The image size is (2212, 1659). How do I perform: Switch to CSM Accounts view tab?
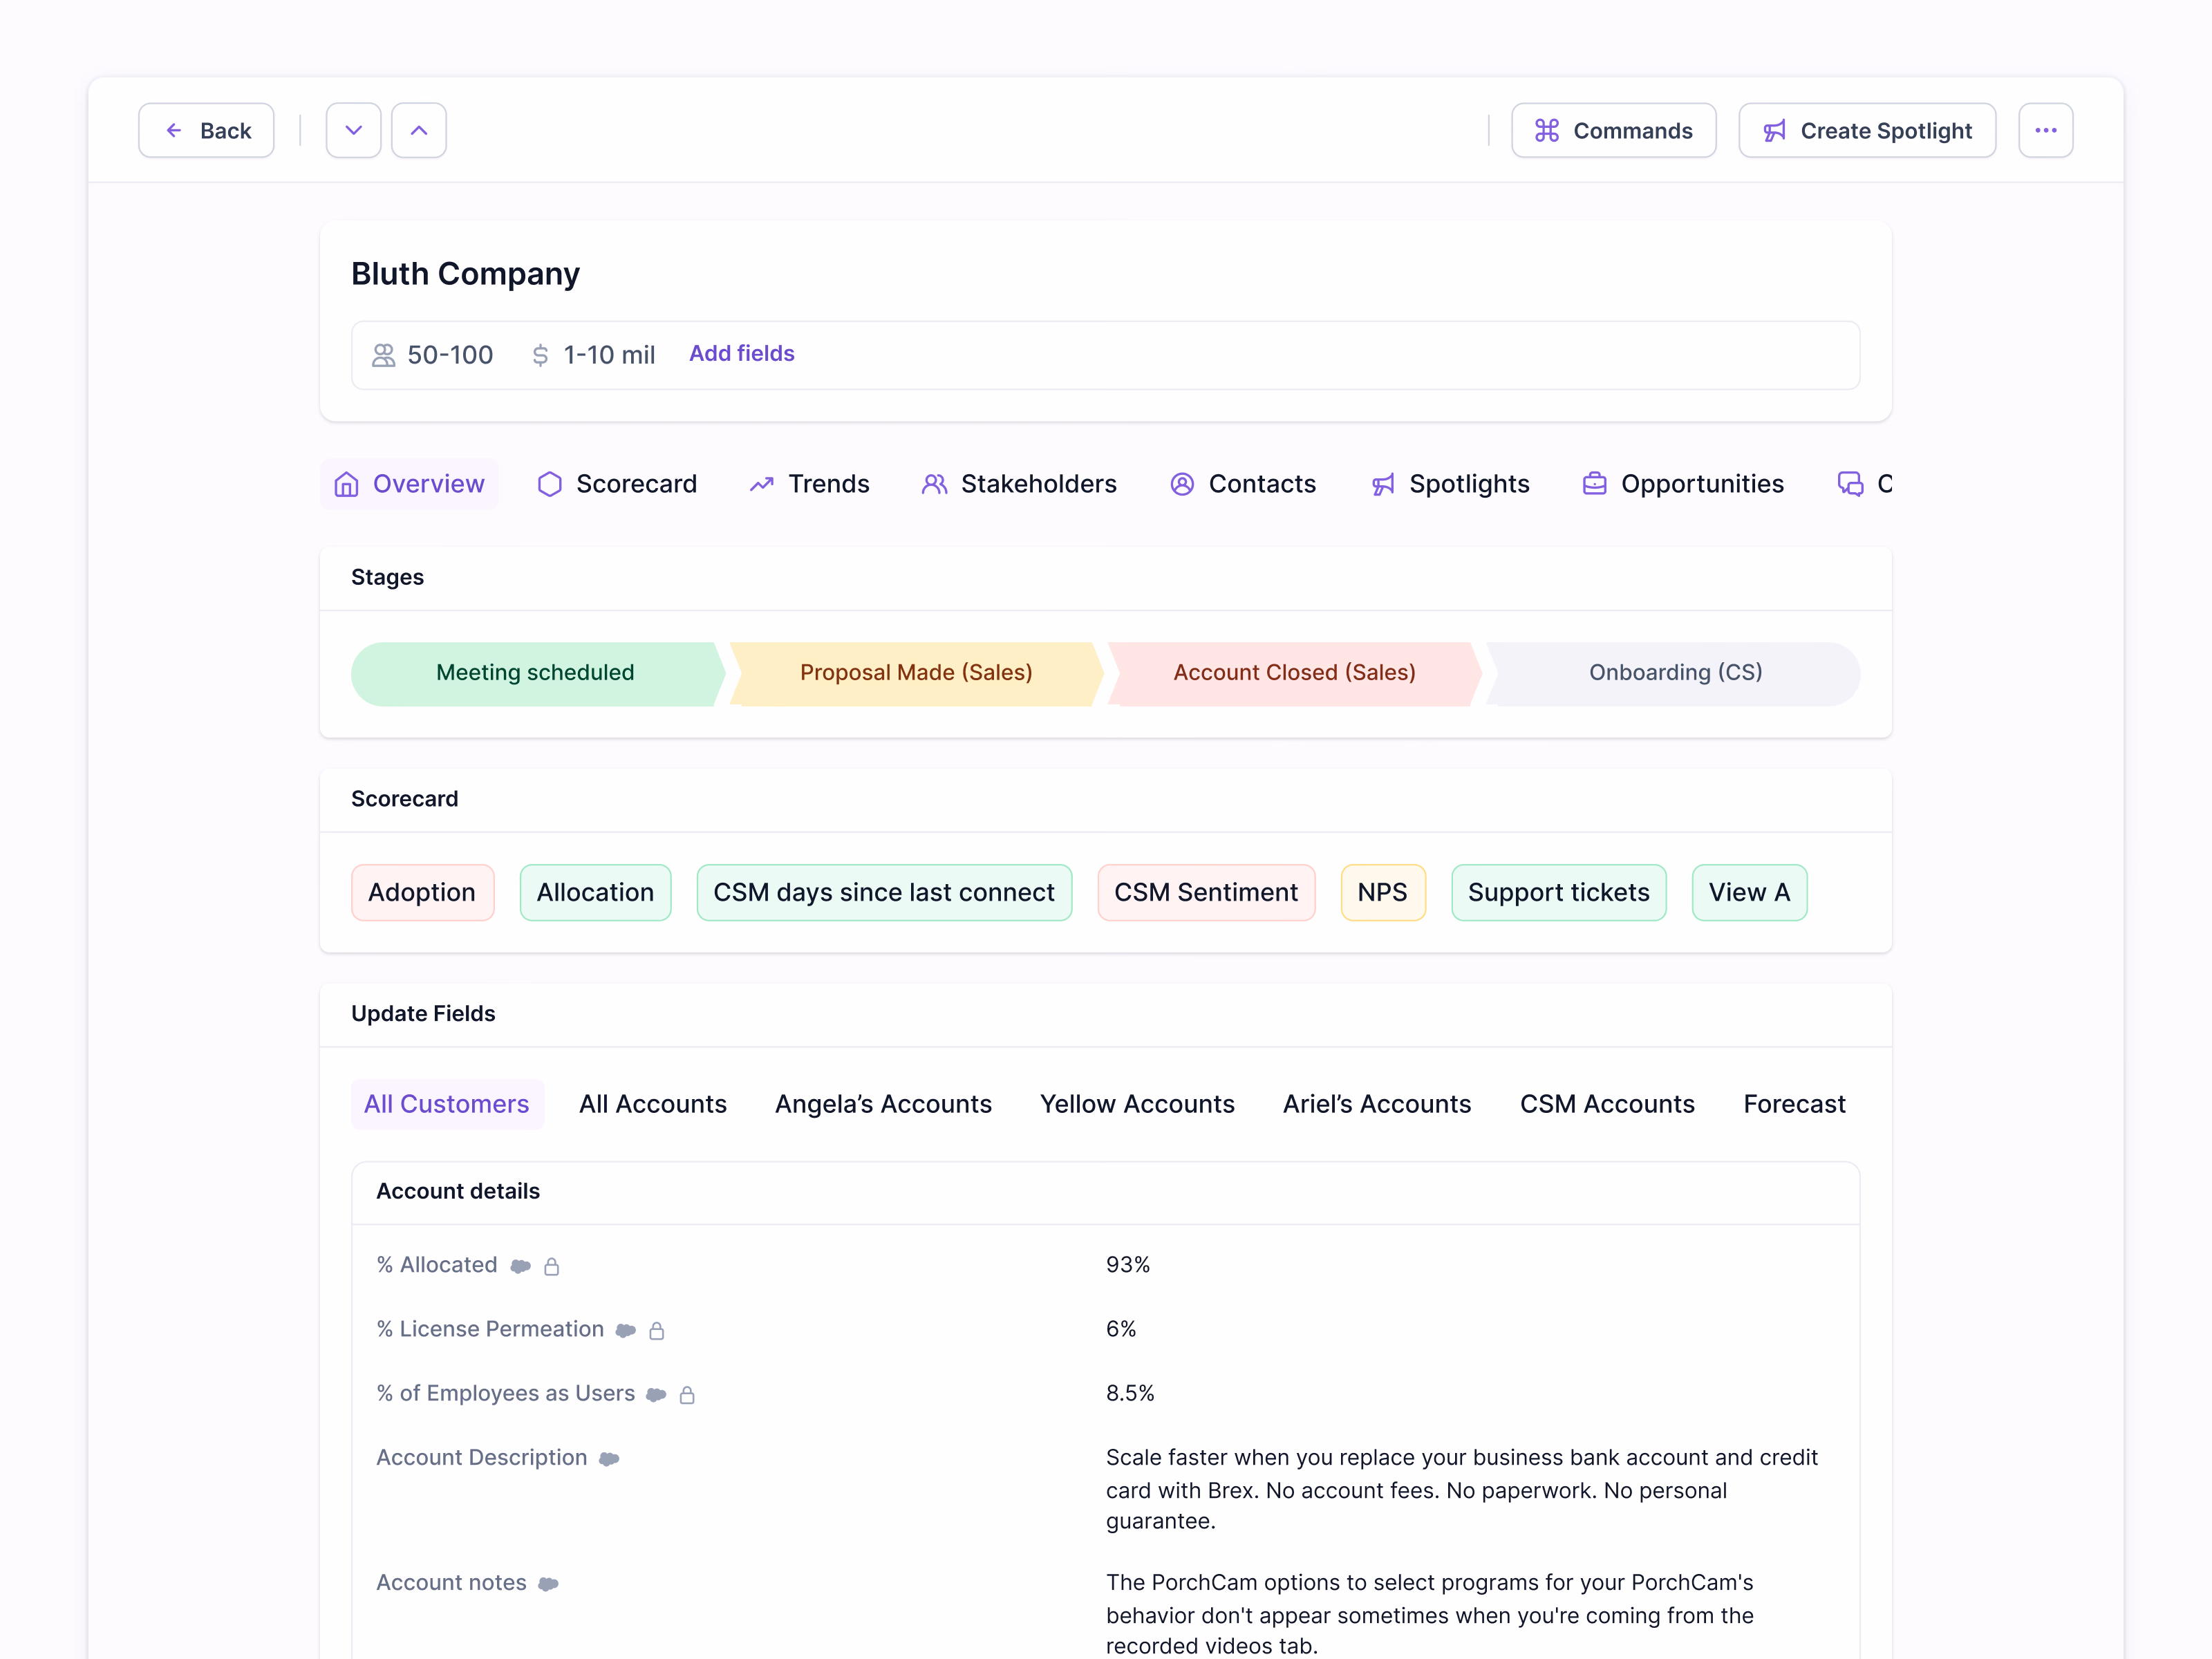coord(1607,1104)
